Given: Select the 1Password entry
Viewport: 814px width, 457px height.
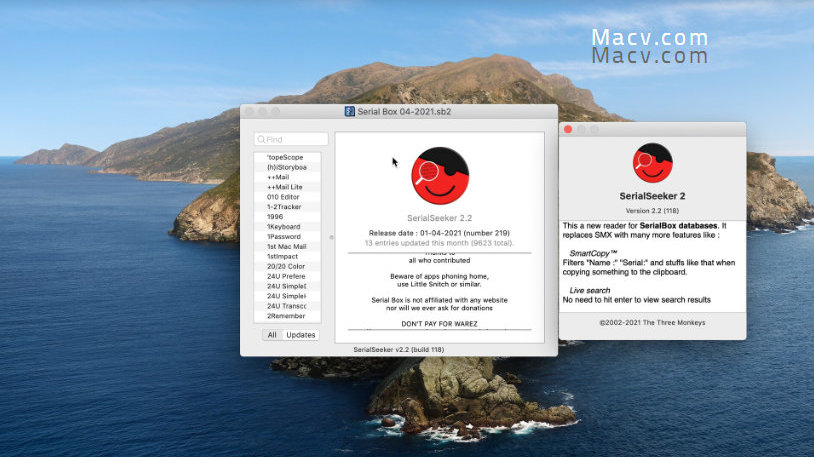Looking at the screenshot, I should point(287,236).
